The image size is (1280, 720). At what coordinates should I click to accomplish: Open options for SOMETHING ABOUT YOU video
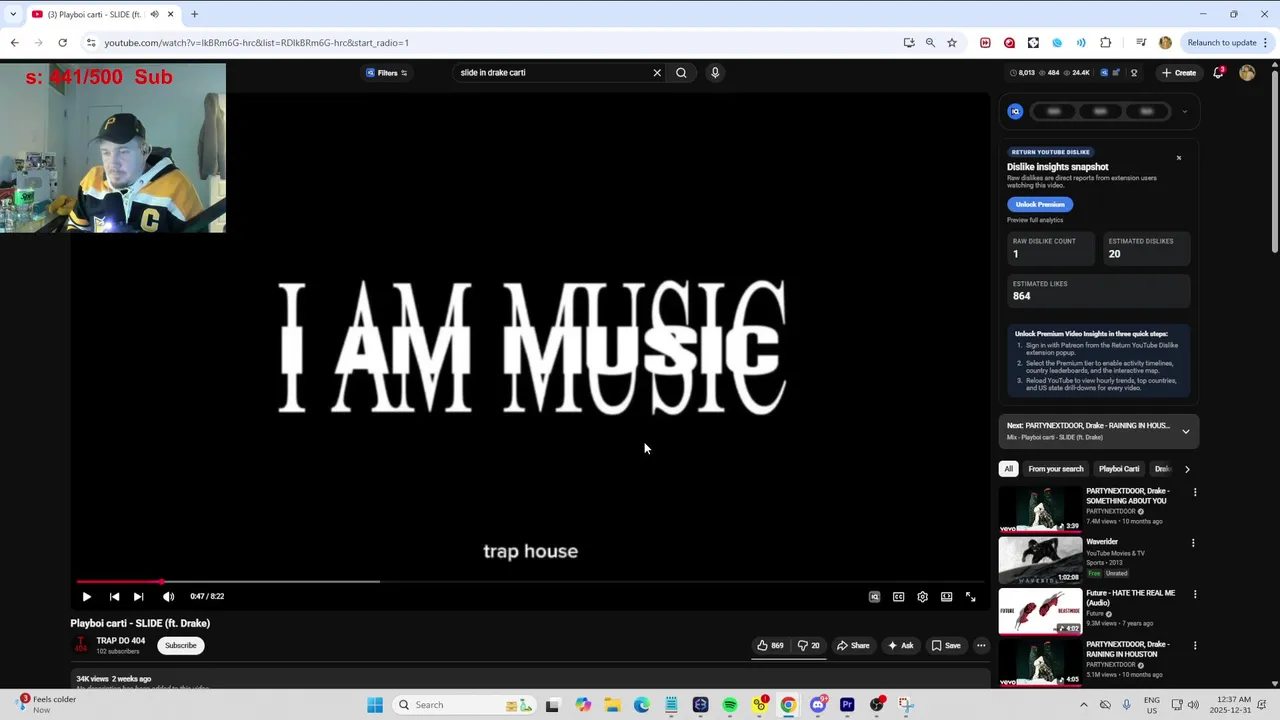point(1194,492)
